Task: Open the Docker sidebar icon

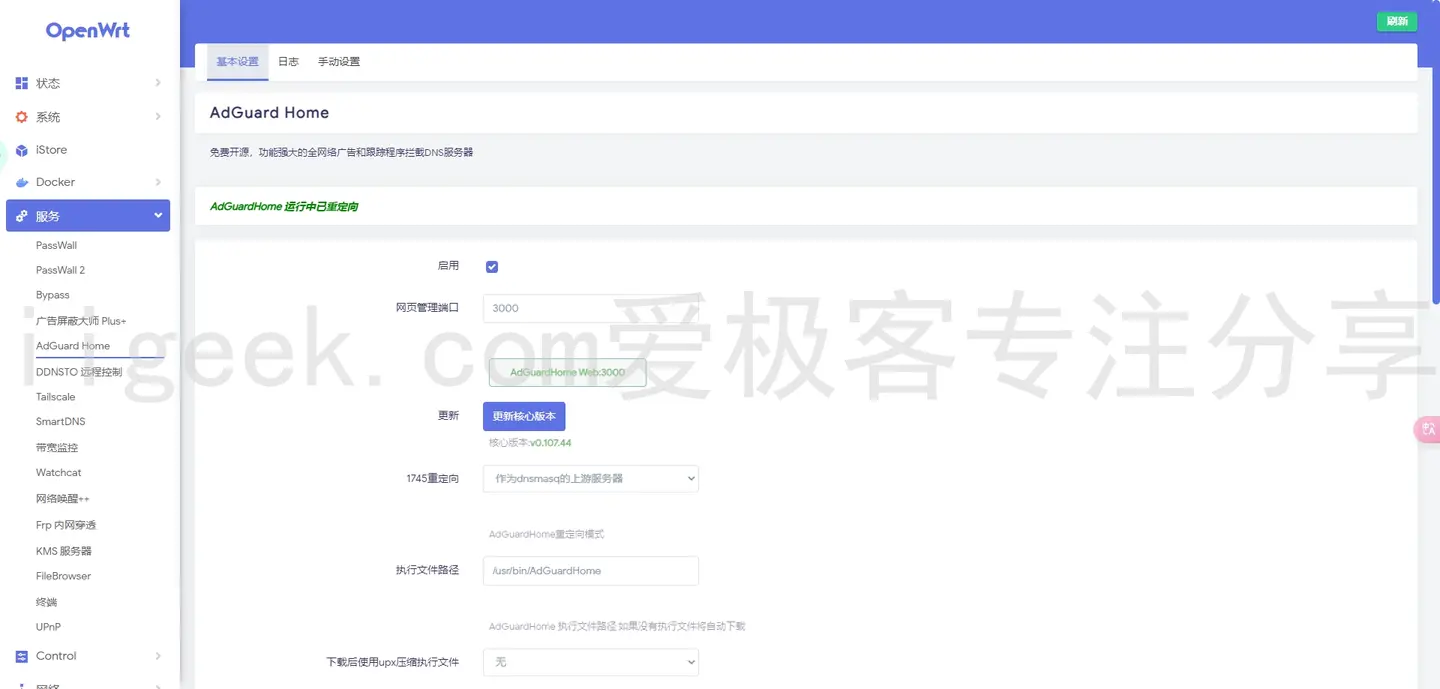Action: coord(22,182)
